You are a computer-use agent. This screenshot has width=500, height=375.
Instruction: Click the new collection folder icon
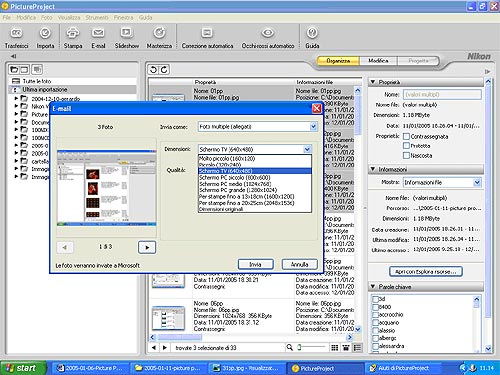tap(14, 69)
